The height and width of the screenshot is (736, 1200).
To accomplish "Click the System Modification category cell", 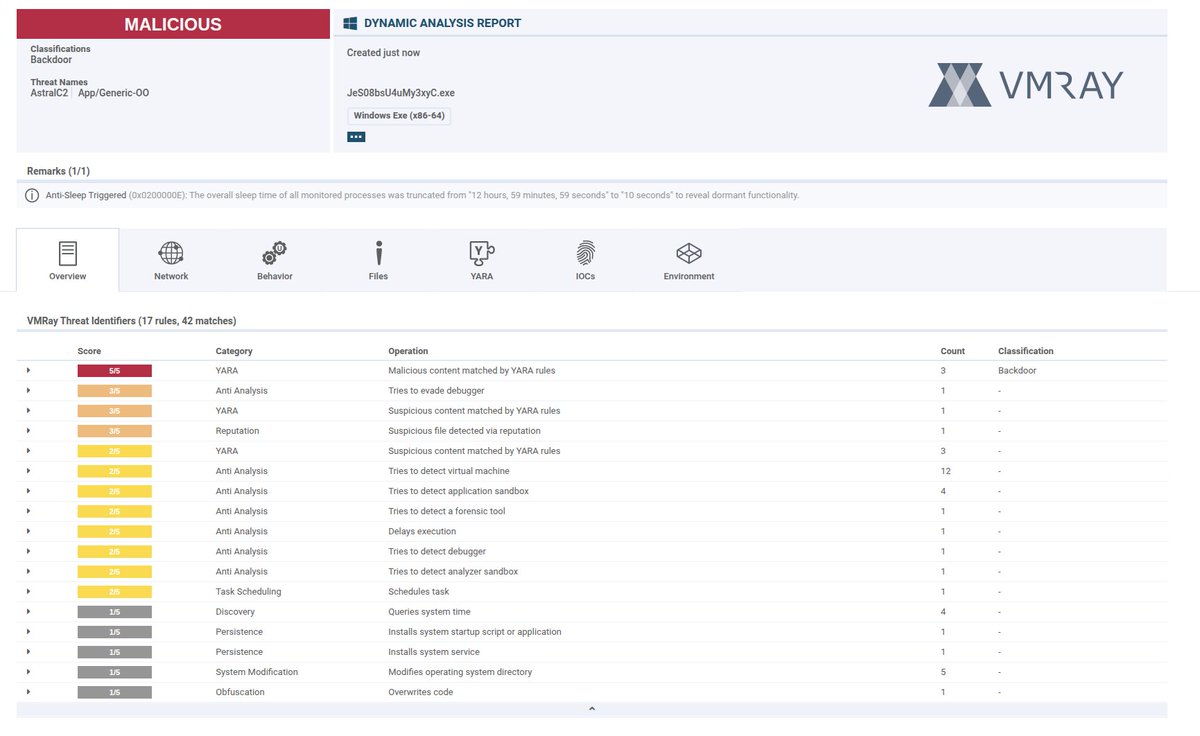I will point(257,672).
